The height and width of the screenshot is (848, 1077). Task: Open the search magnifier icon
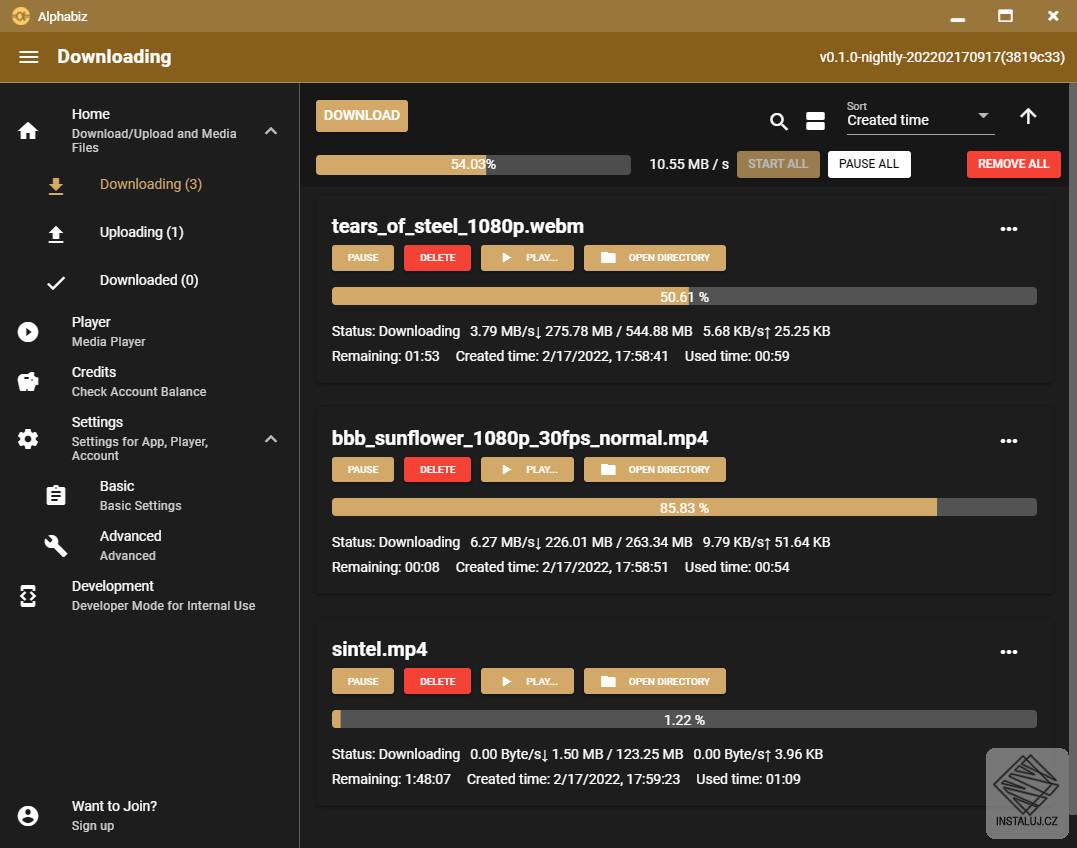click(x=778, y=122)
